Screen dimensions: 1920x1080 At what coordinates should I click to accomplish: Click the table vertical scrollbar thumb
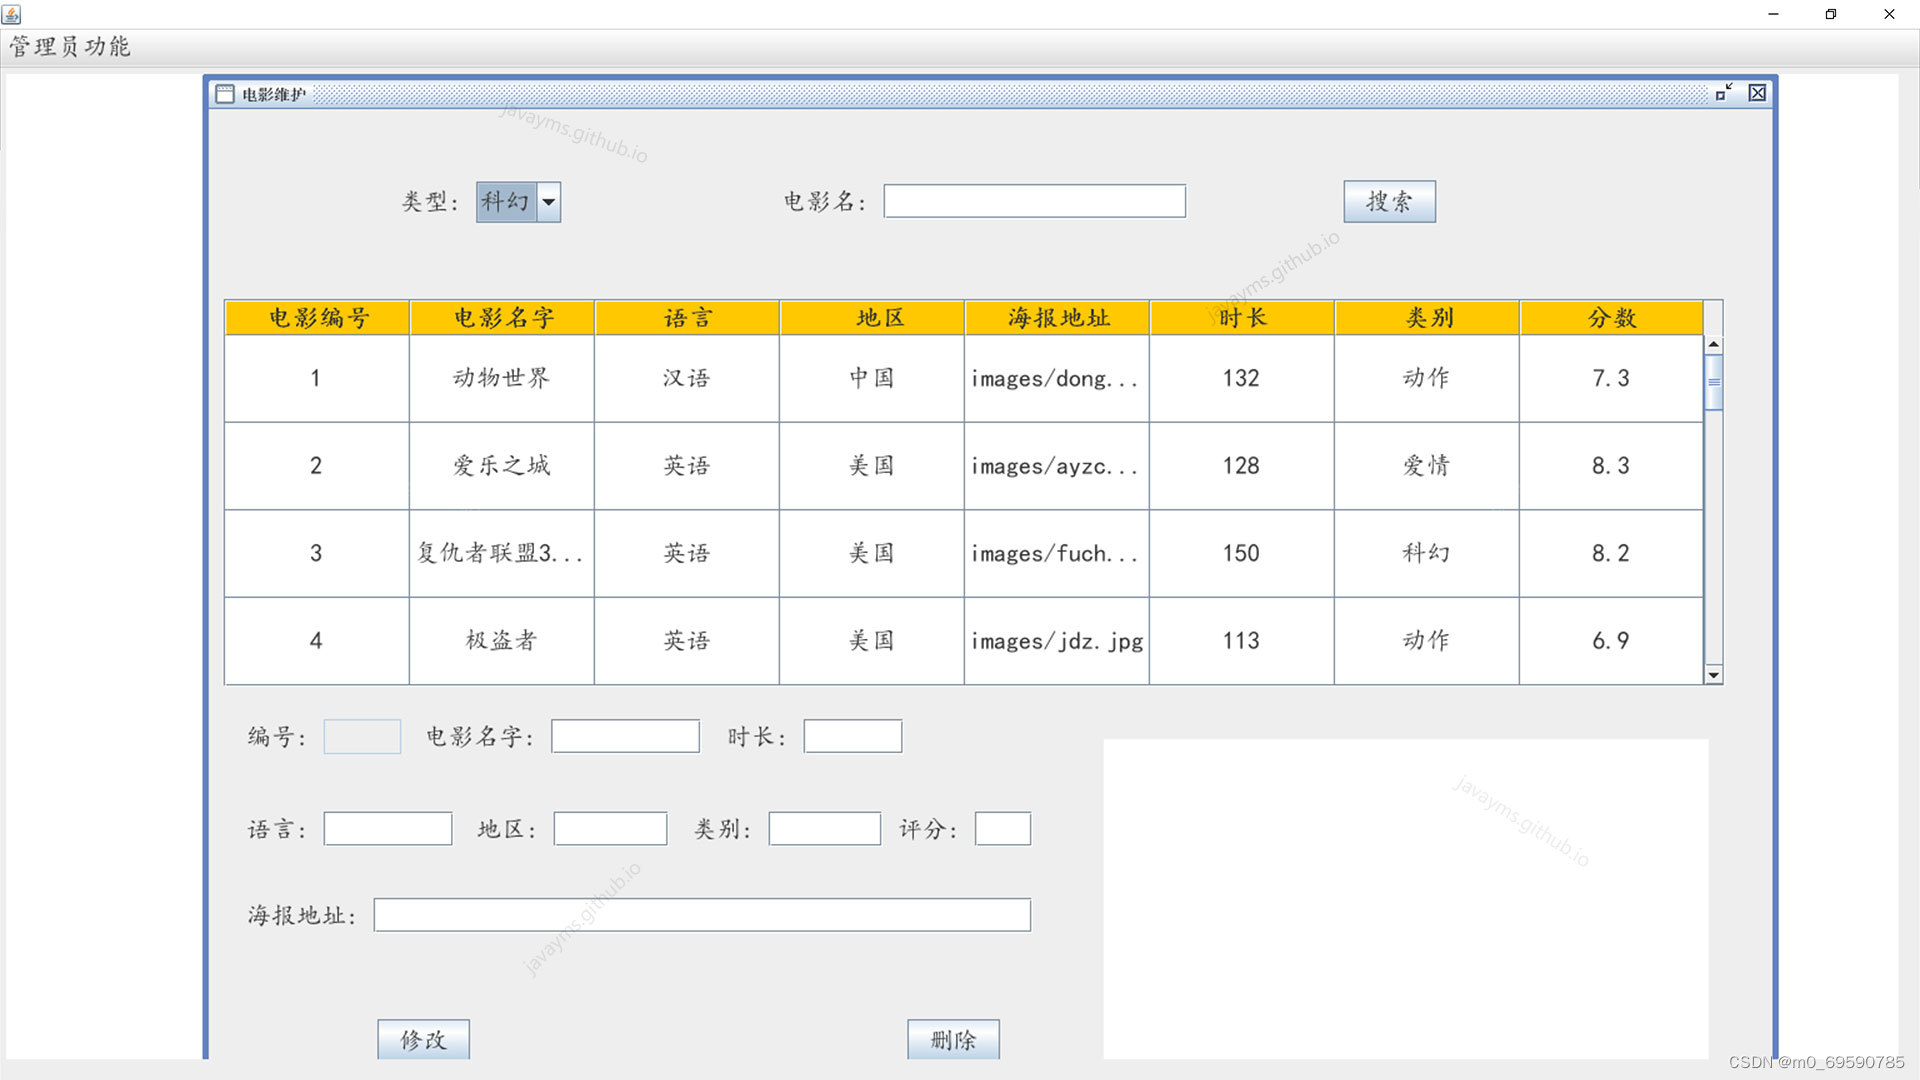coord(1714,382)
